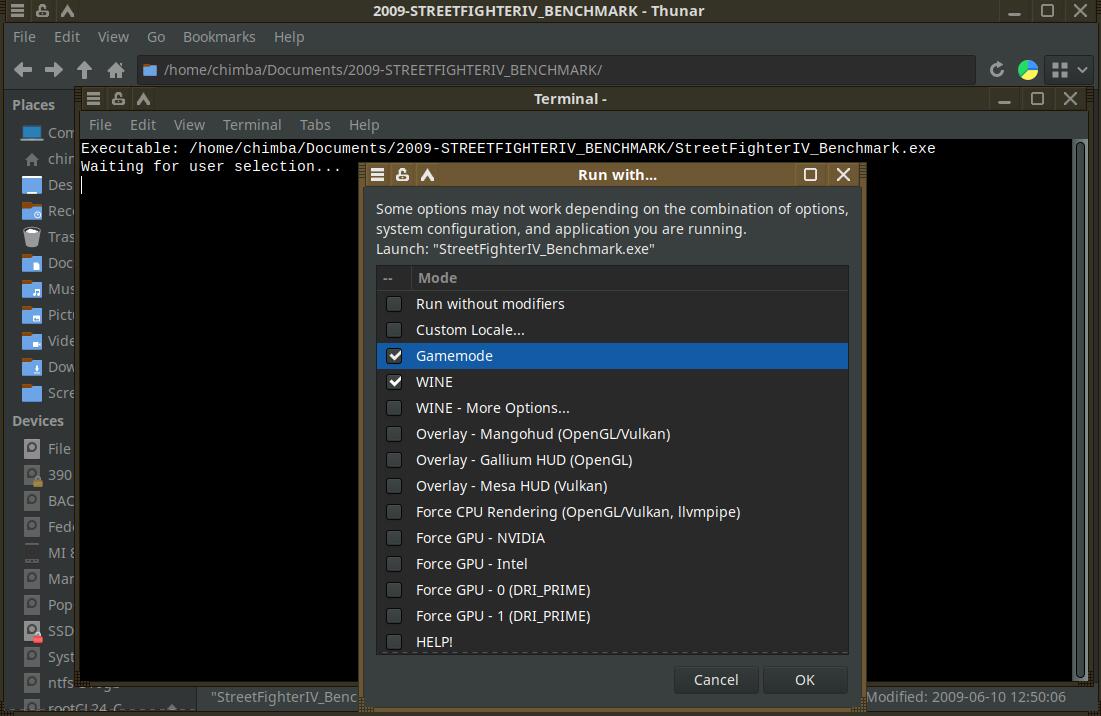The image size is (1101, 716).
Task: Open Terminal Tabs menu
Action: coord(315,124)
